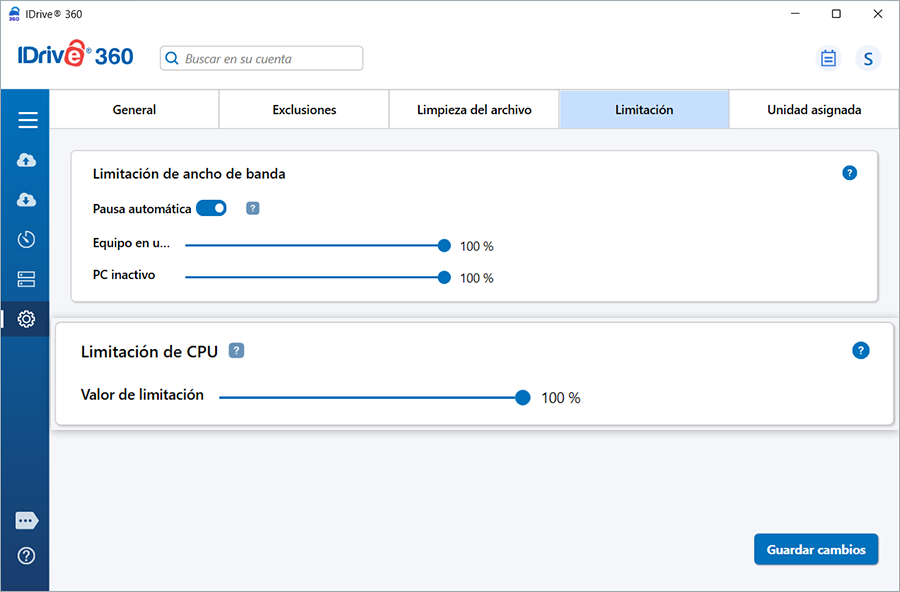Switch to the General tab

point(134,110)
